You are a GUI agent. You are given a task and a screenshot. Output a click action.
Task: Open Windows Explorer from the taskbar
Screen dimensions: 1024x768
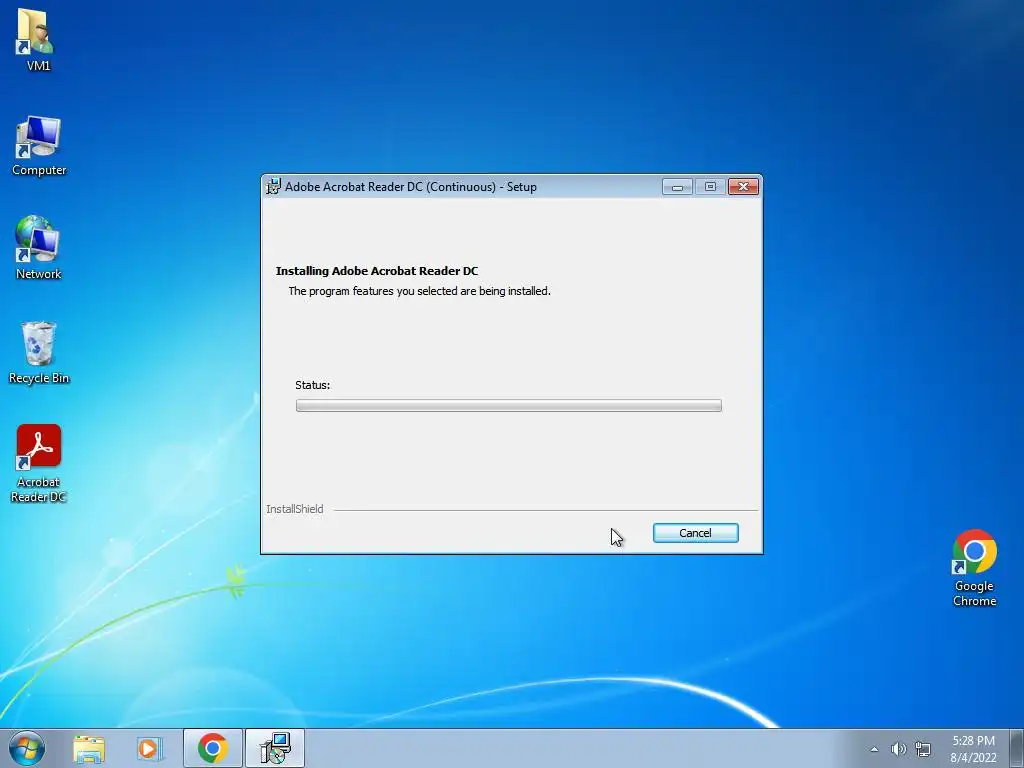coord(89,749)
